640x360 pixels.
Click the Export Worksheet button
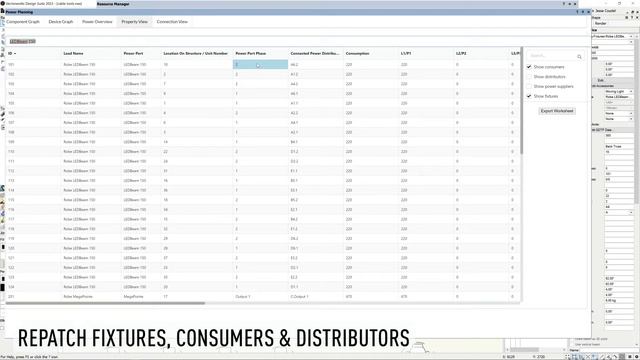point(557,111)
